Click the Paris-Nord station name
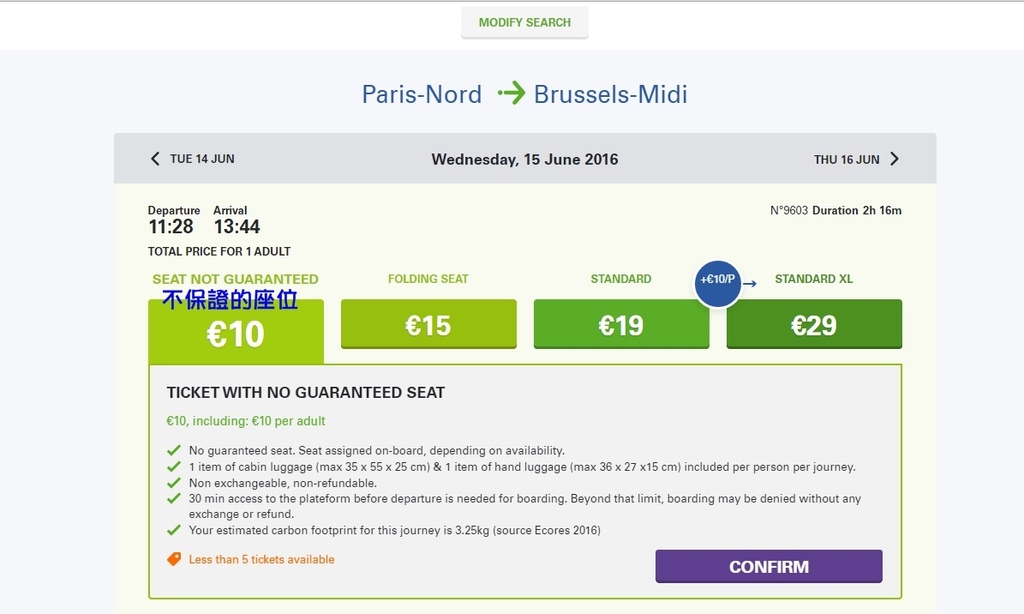Image resolution: width=1024 pixels, height=614 pixels. coord(422,94)
